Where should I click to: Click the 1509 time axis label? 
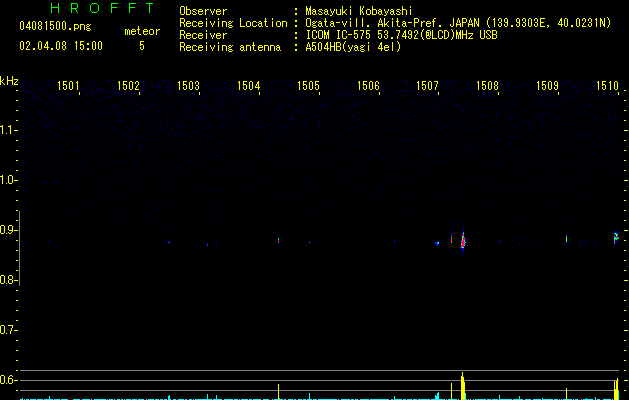click(x=548, y=86)
